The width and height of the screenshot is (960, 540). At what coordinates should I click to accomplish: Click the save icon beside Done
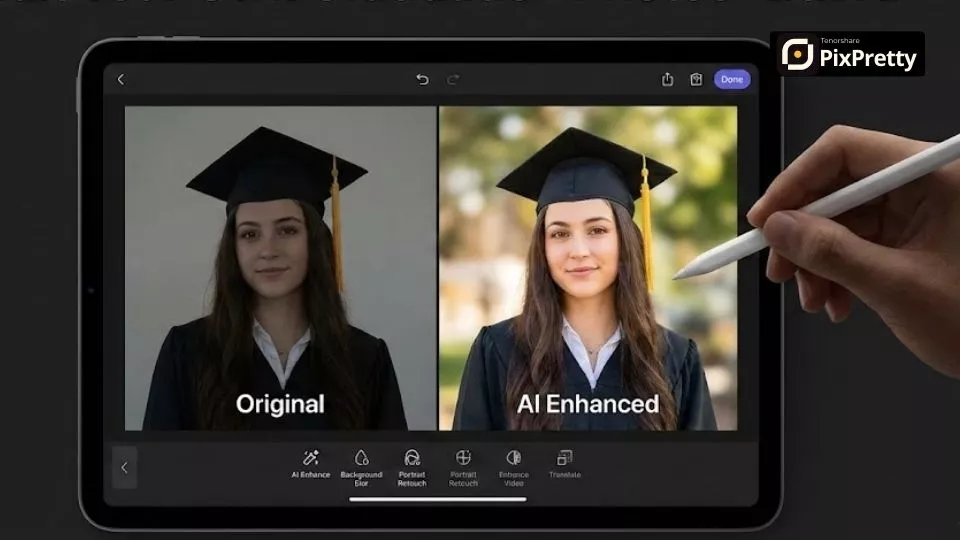(696, 80)
